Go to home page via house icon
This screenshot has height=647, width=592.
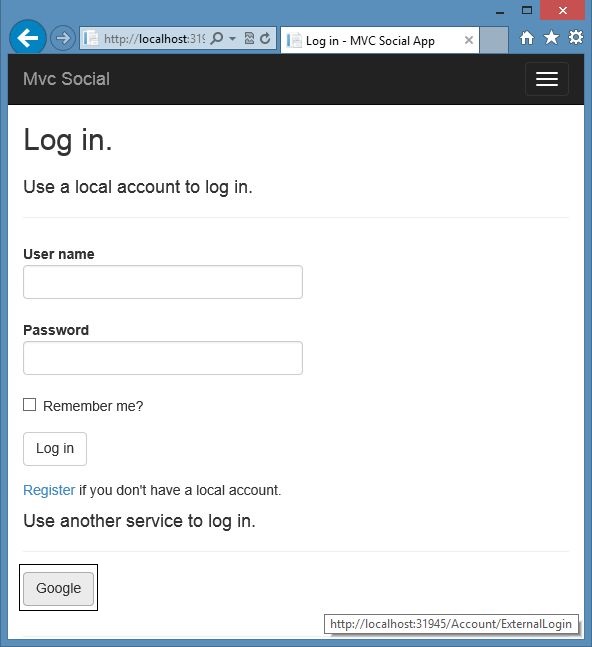(527, 38)
